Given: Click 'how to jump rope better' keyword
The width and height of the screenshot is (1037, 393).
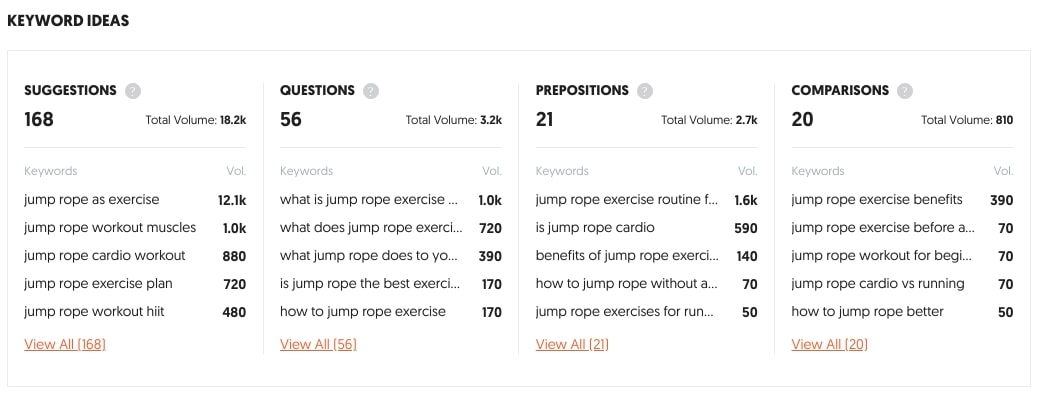Looking at the screenshot, I should tap(868, 312).
